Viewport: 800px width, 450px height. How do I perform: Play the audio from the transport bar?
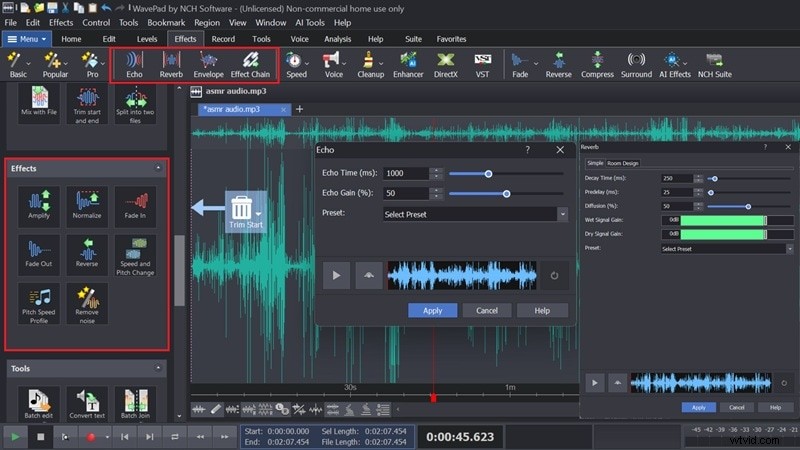[15, 437]
